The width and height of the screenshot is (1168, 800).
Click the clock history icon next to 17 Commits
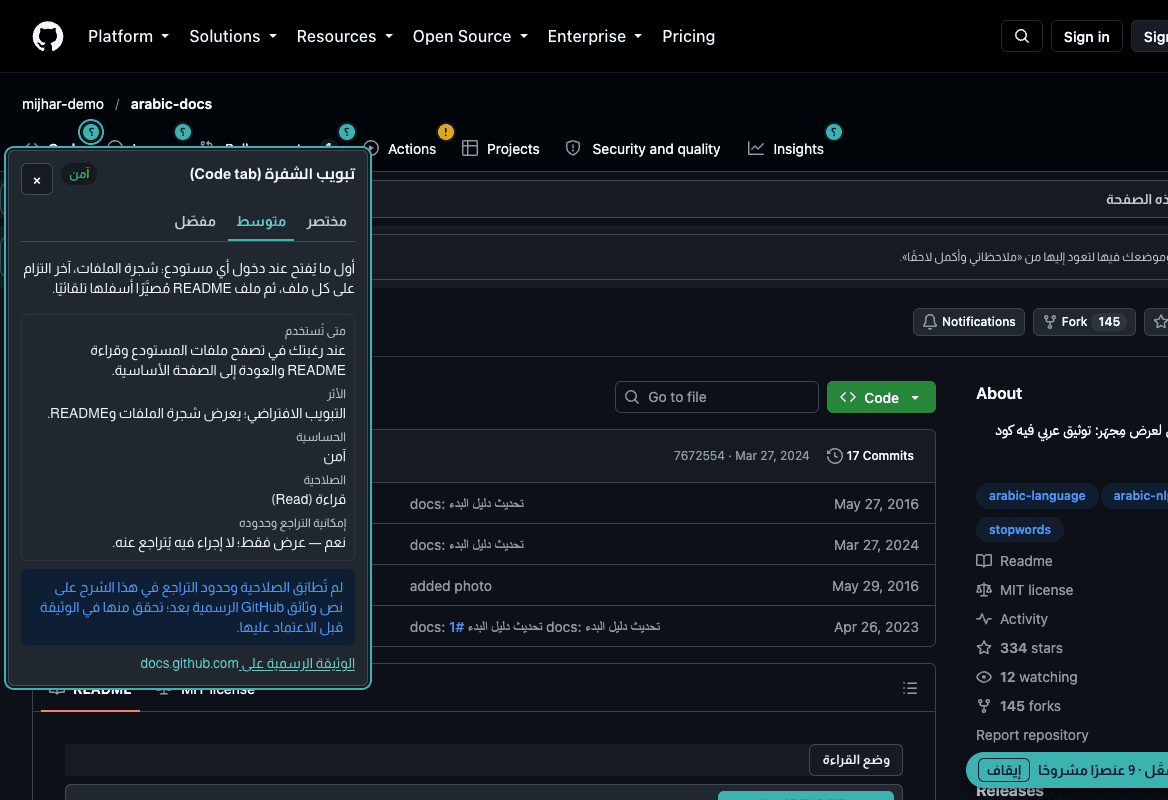click(834, 456)
